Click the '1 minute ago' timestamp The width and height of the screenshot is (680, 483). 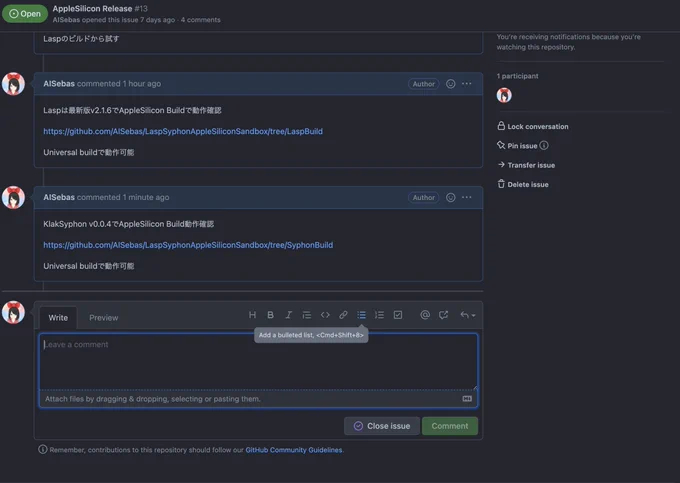tap(146, 197)
